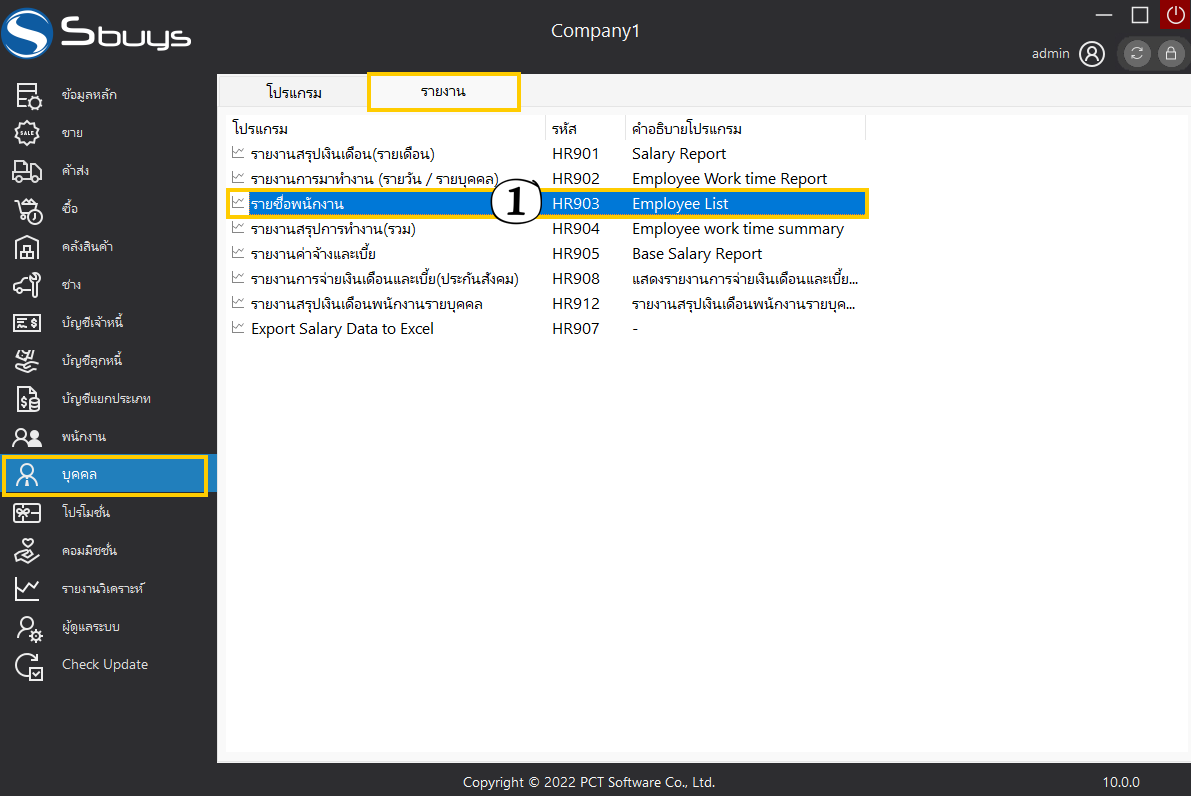The width and height of the screenshot is (1191, 796).
Task: Switch to the รายงาน tab
Action: pyautogui.click(x=443, y=91)
